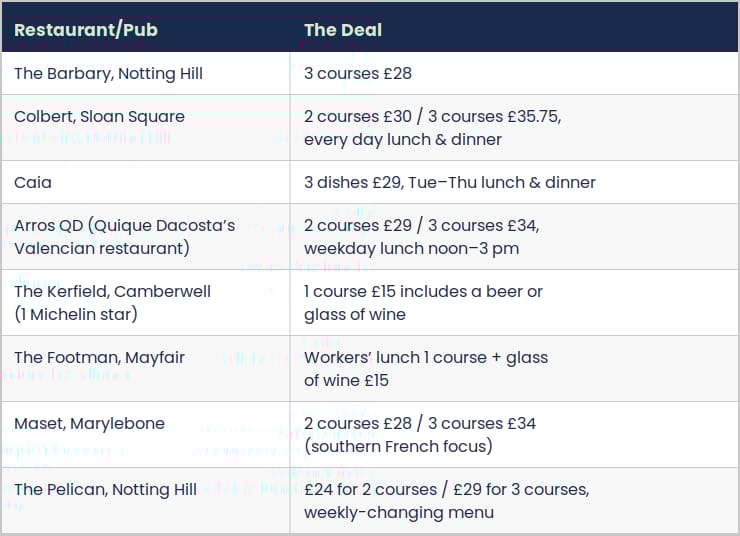This screenshot has height=536, width=740.
Task: Select the 1 course £15 beer deal
Action: 514,302
